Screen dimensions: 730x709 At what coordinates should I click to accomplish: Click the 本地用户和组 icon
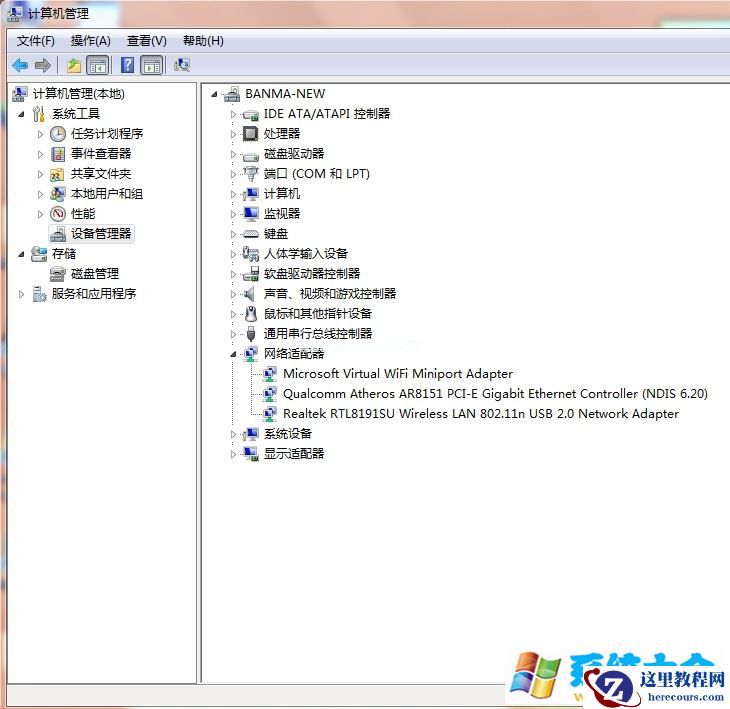click(x=57, y=194)
